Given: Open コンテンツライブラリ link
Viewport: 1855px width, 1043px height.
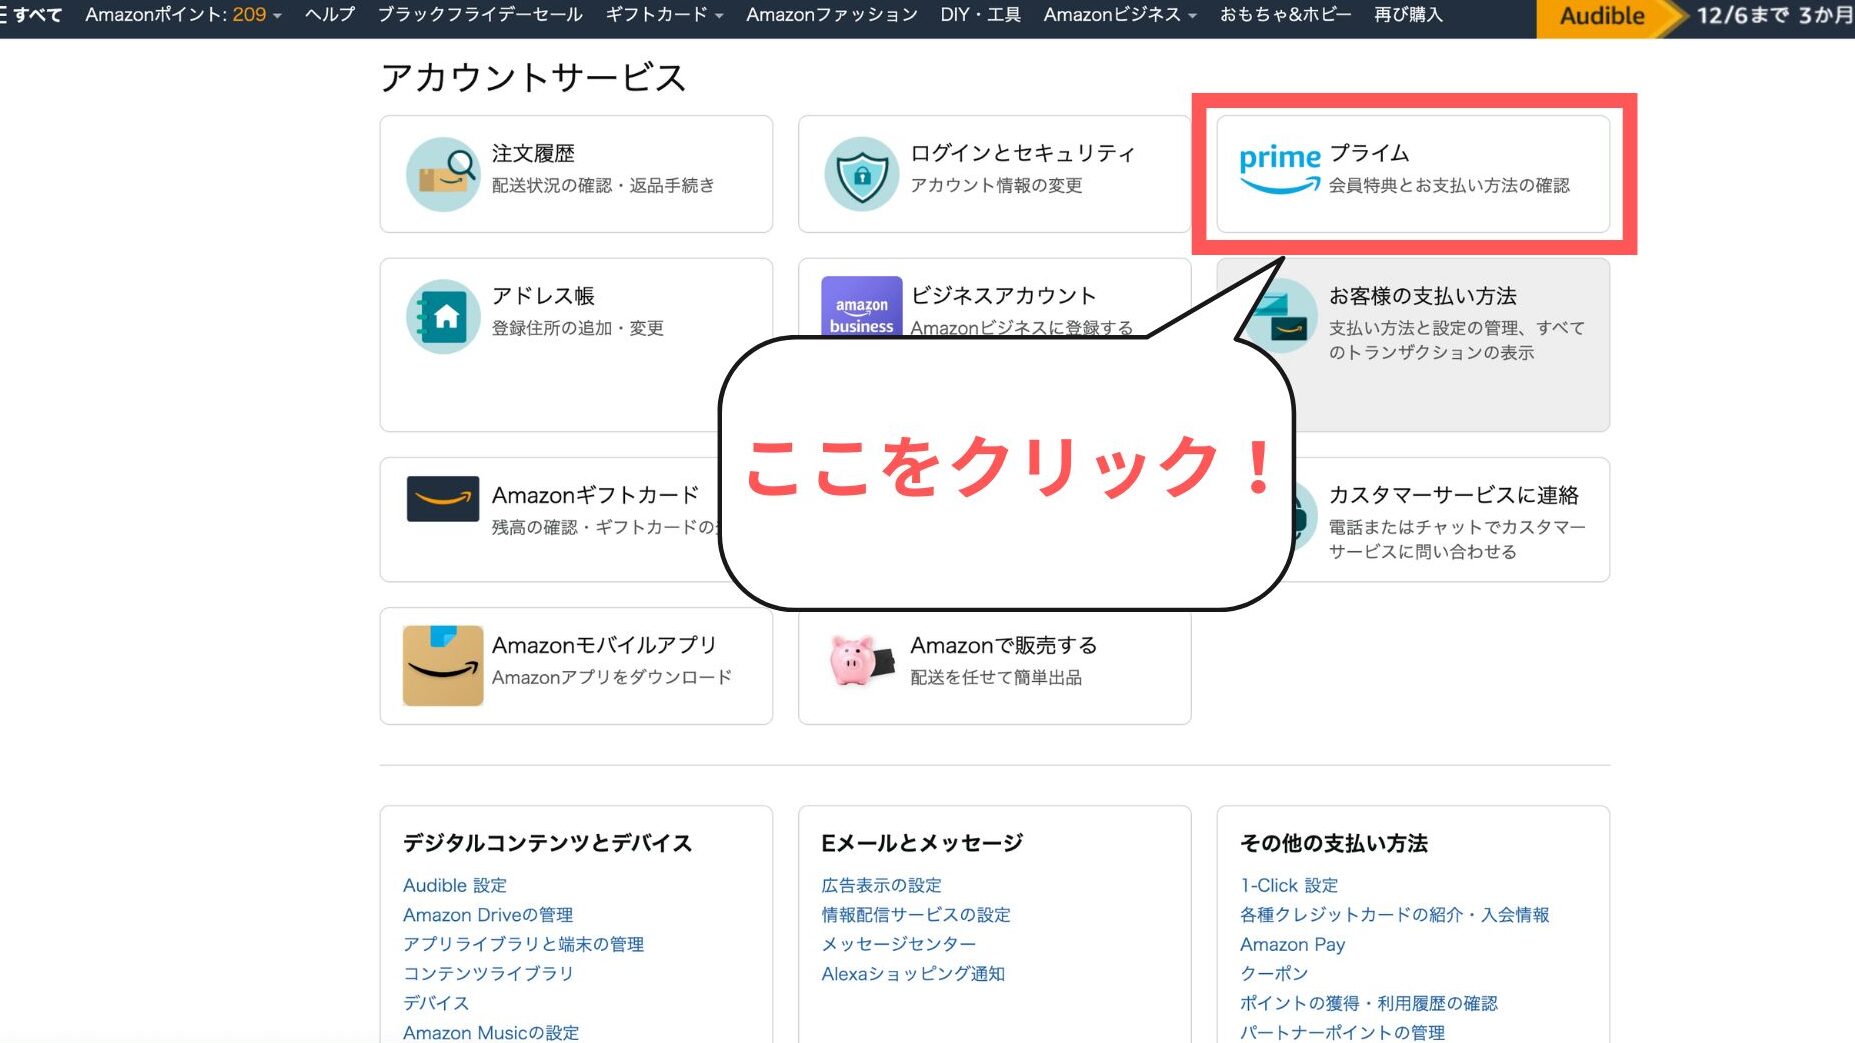Looking at the screenshot, I should coord(488,974).
